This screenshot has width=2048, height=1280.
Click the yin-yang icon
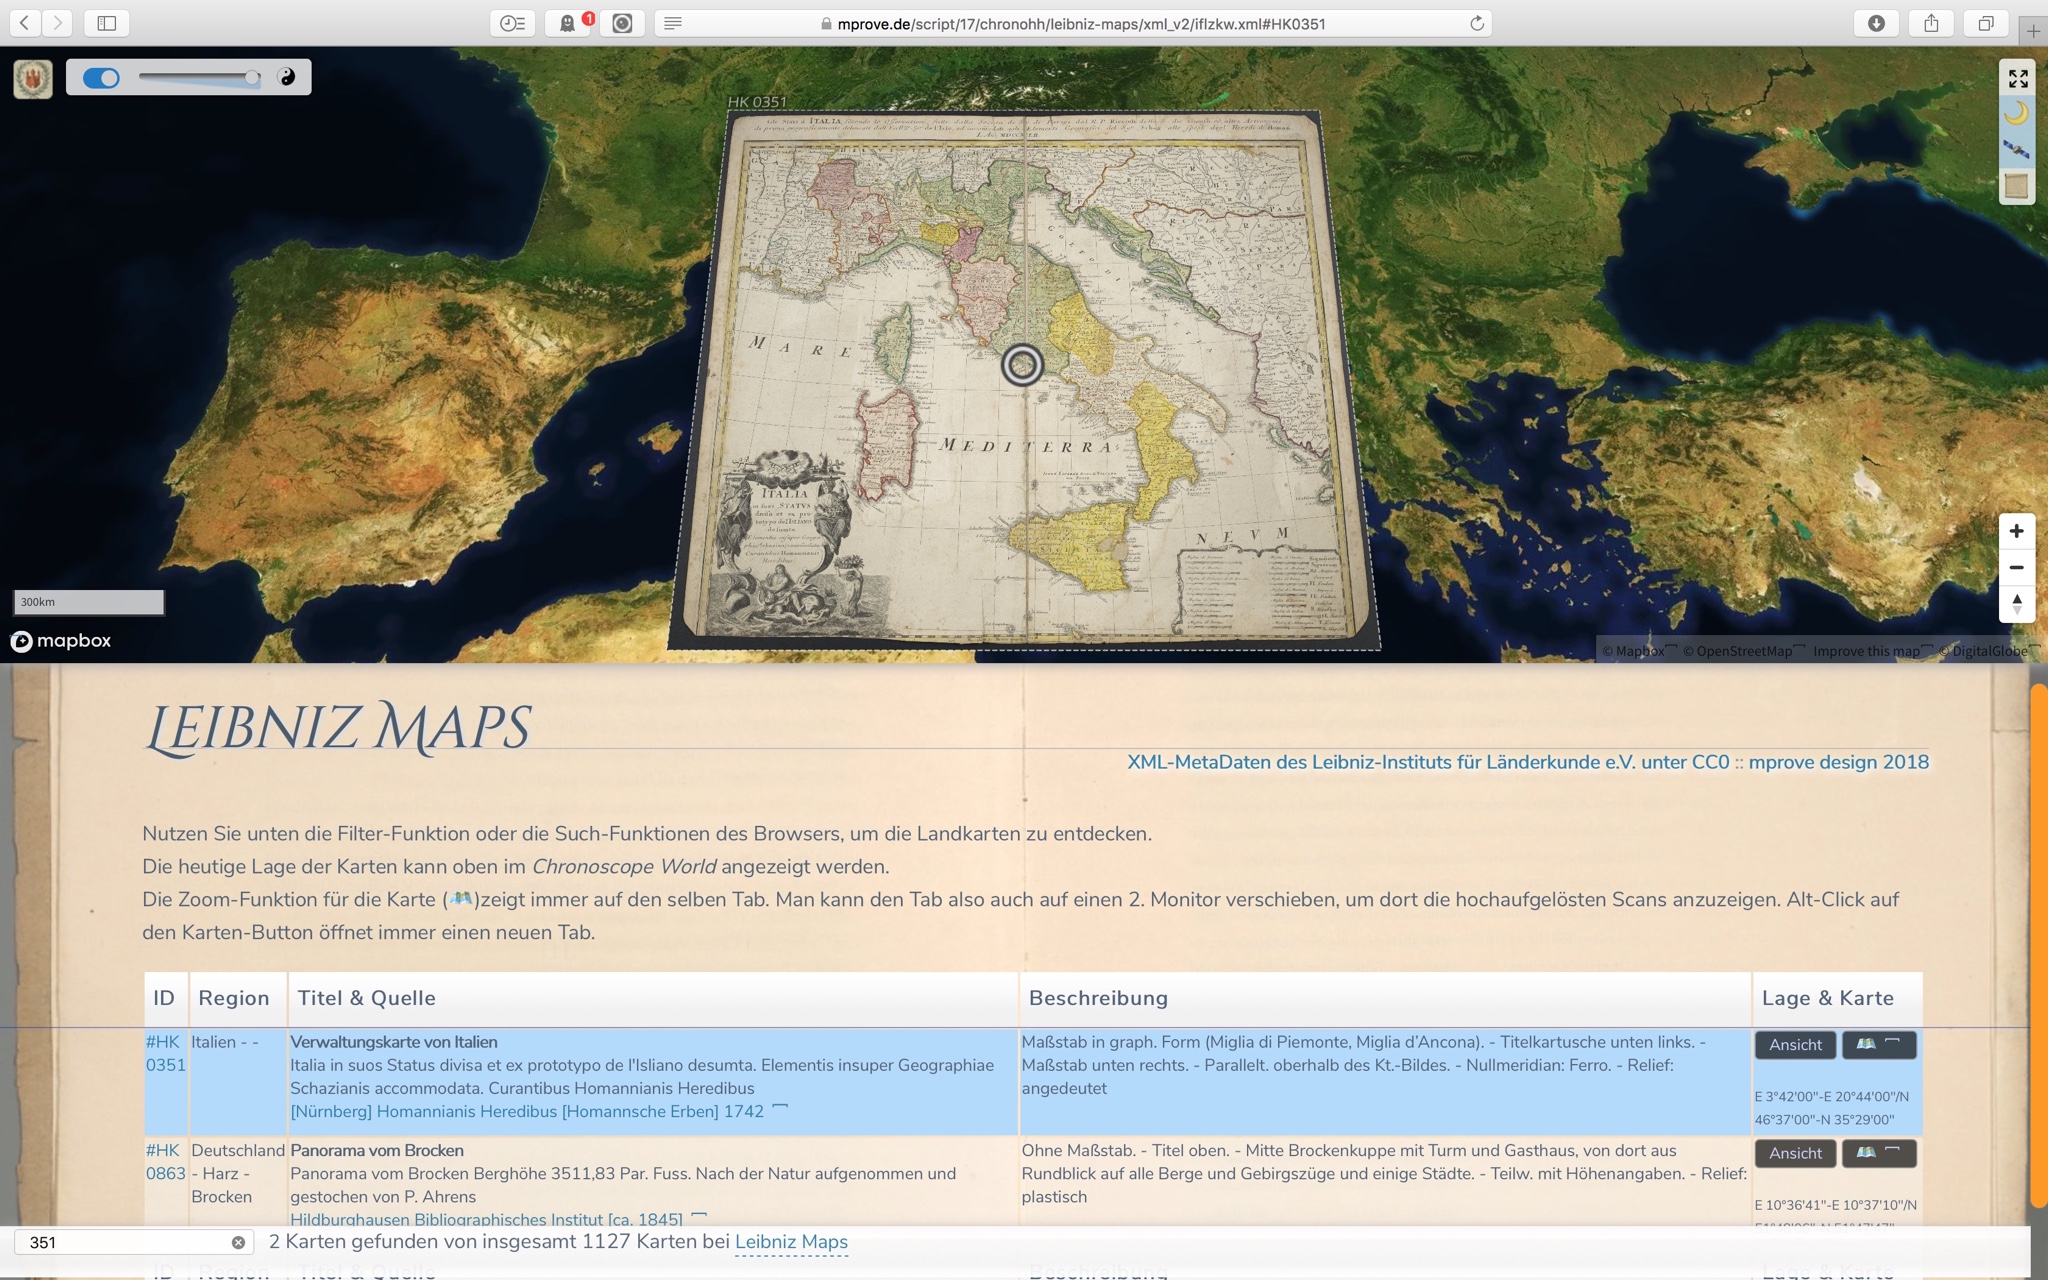click(x=287, y=77)
